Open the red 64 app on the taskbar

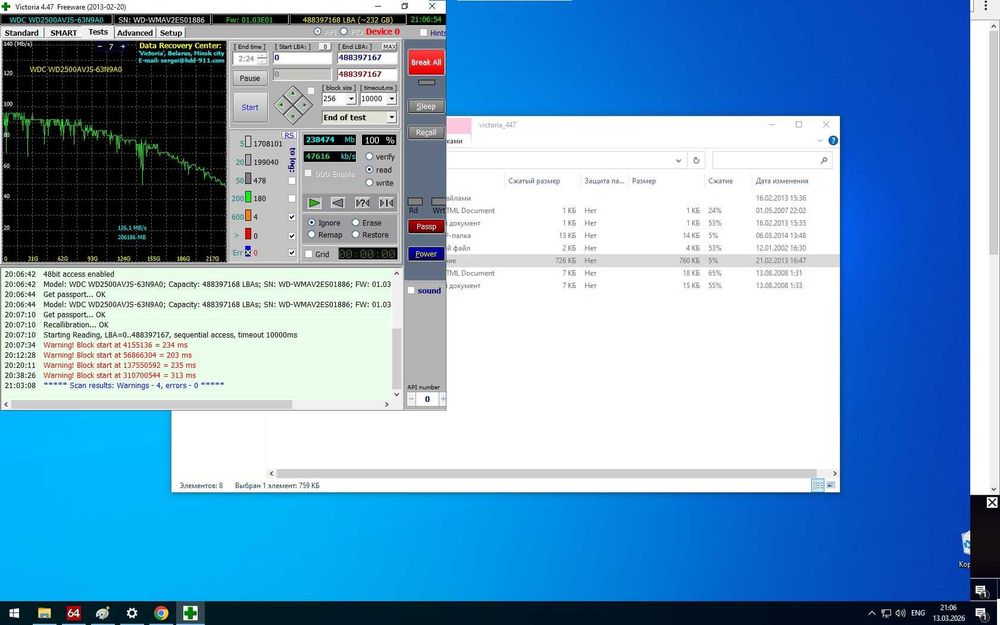(73, 614)
